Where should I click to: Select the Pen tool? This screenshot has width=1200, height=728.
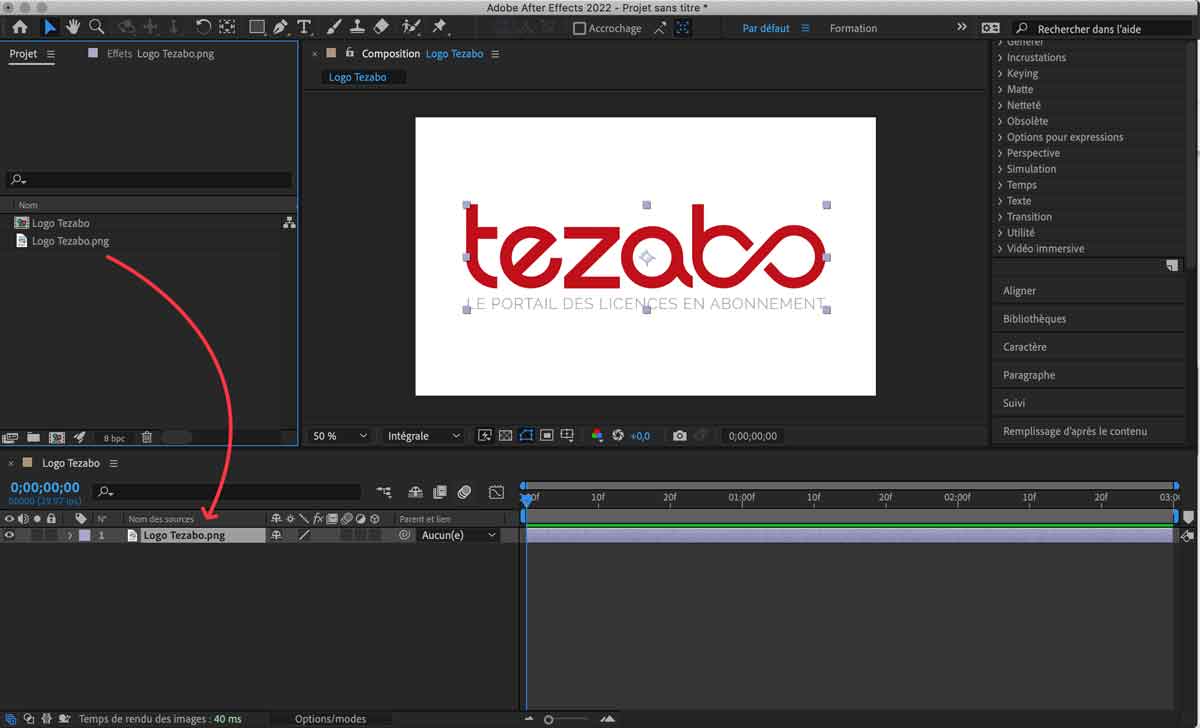pyautogui.click(x=280, y=27)
